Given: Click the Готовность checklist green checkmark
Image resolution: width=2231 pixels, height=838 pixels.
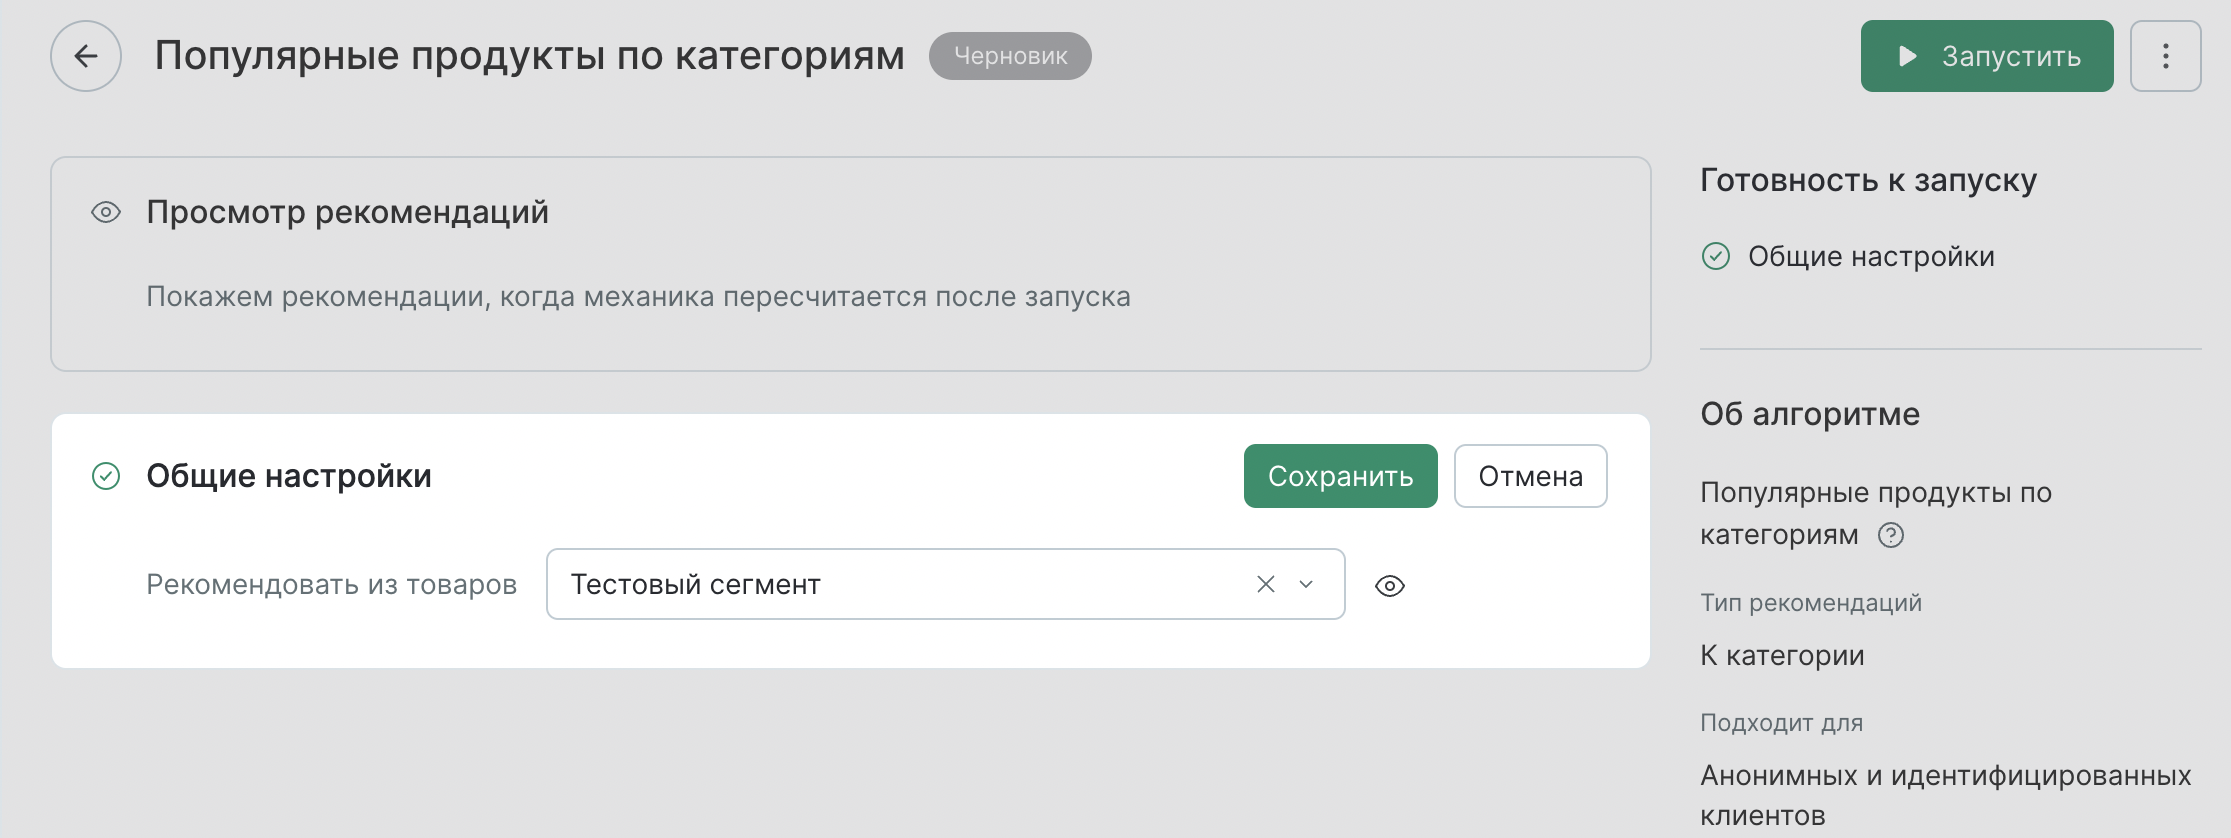Looking at the screenshot, I should (1716, 257).
